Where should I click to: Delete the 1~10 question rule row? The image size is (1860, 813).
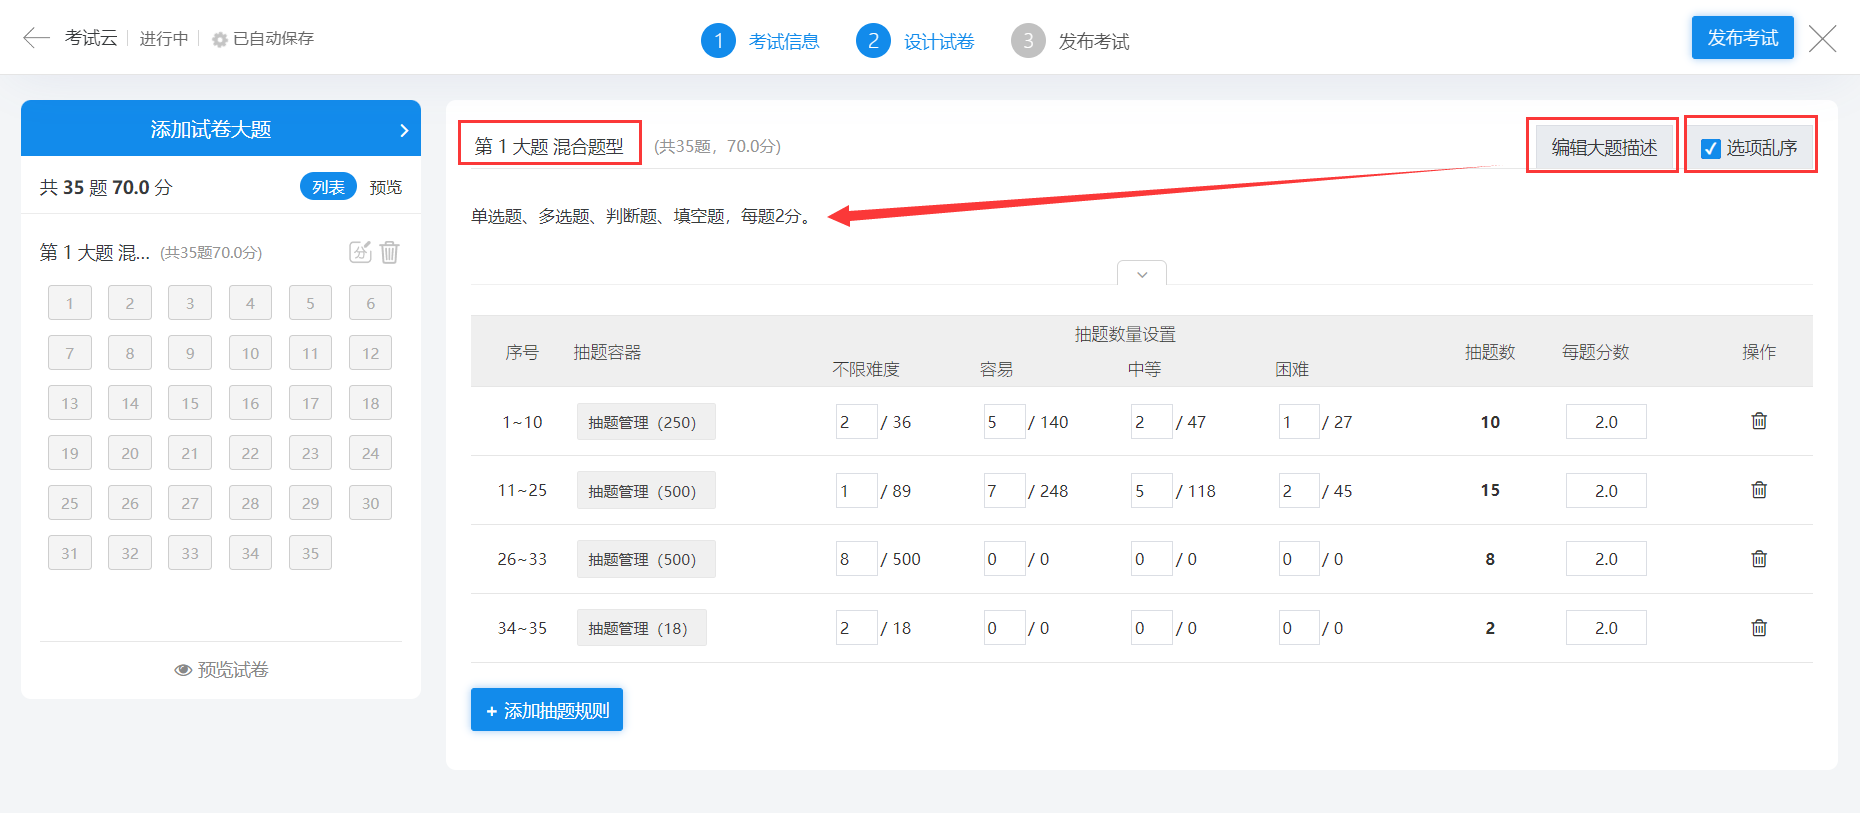tap(1759, 421)
